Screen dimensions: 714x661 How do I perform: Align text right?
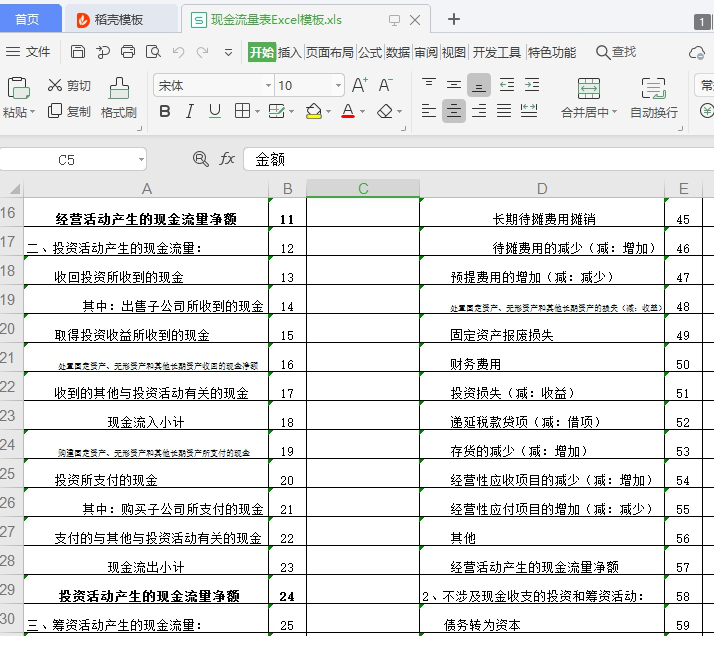(479, 111)
